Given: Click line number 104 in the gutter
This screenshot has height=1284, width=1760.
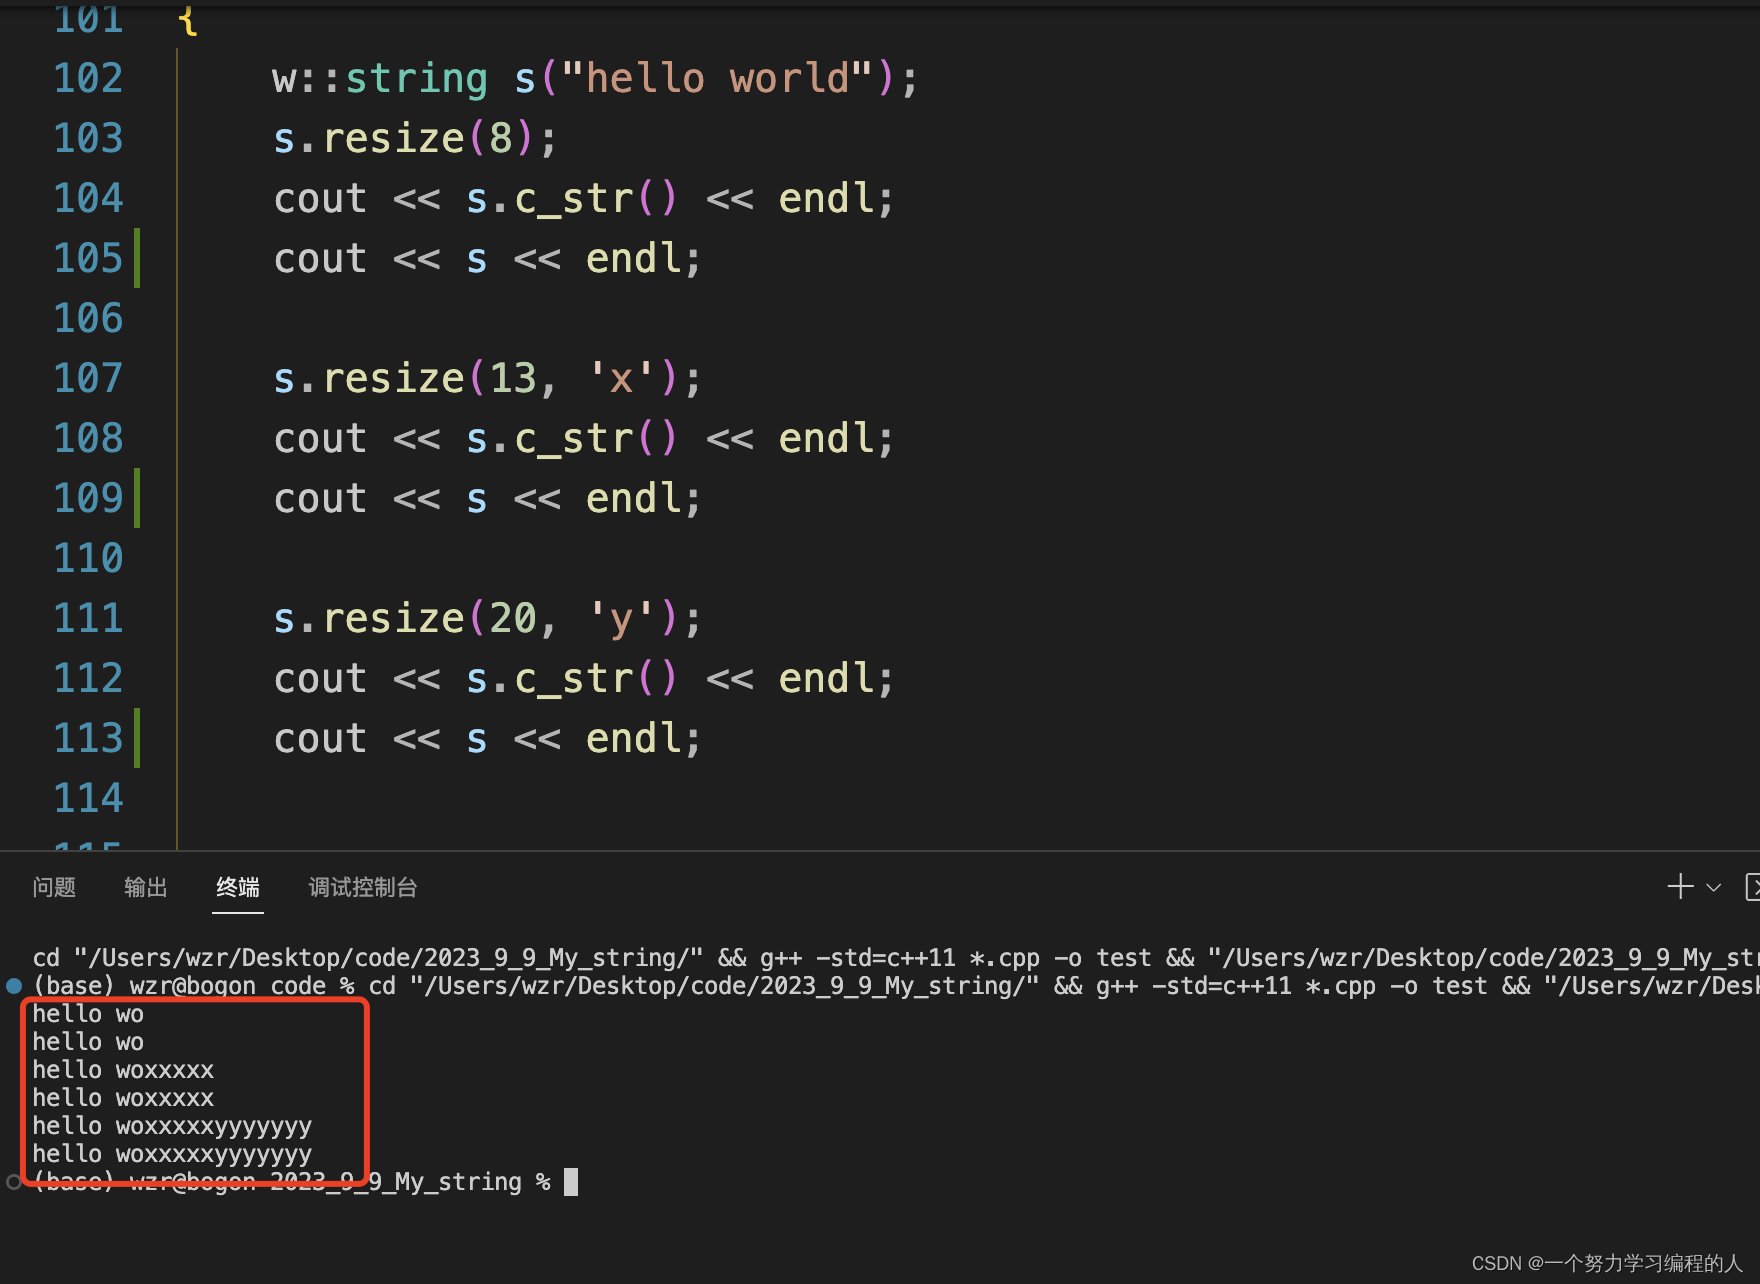Looking at the screenshot, I should click(x=88, y=198).
